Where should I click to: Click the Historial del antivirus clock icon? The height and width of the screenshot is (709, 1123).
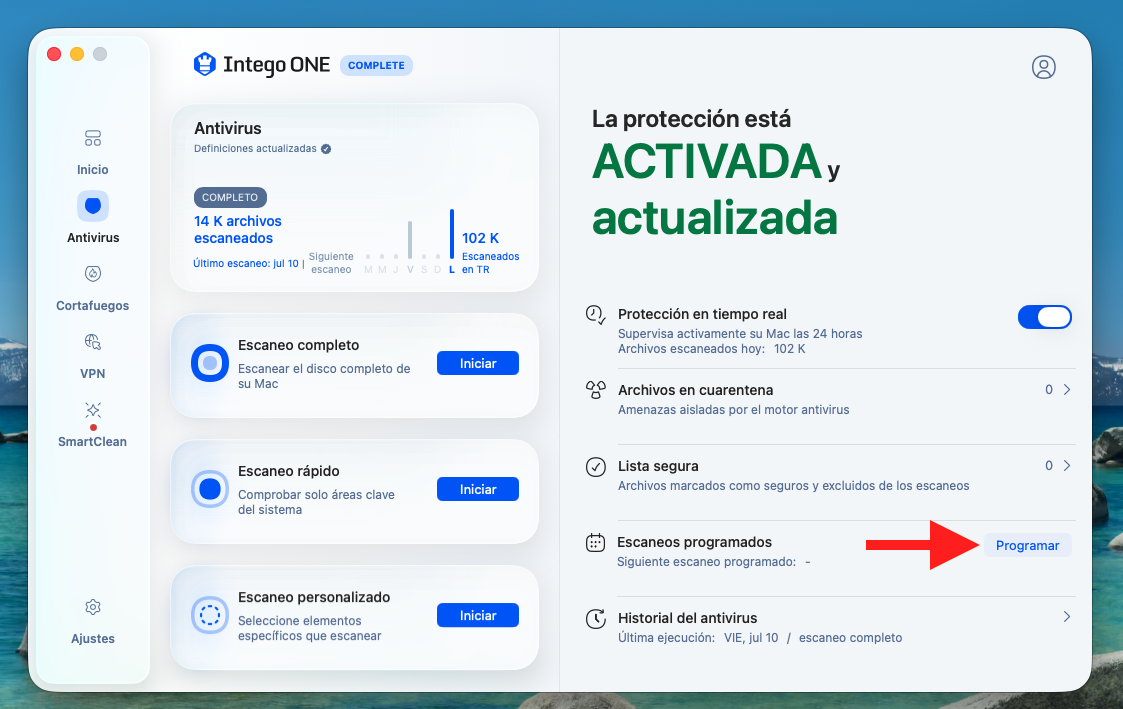coord(595,619)
